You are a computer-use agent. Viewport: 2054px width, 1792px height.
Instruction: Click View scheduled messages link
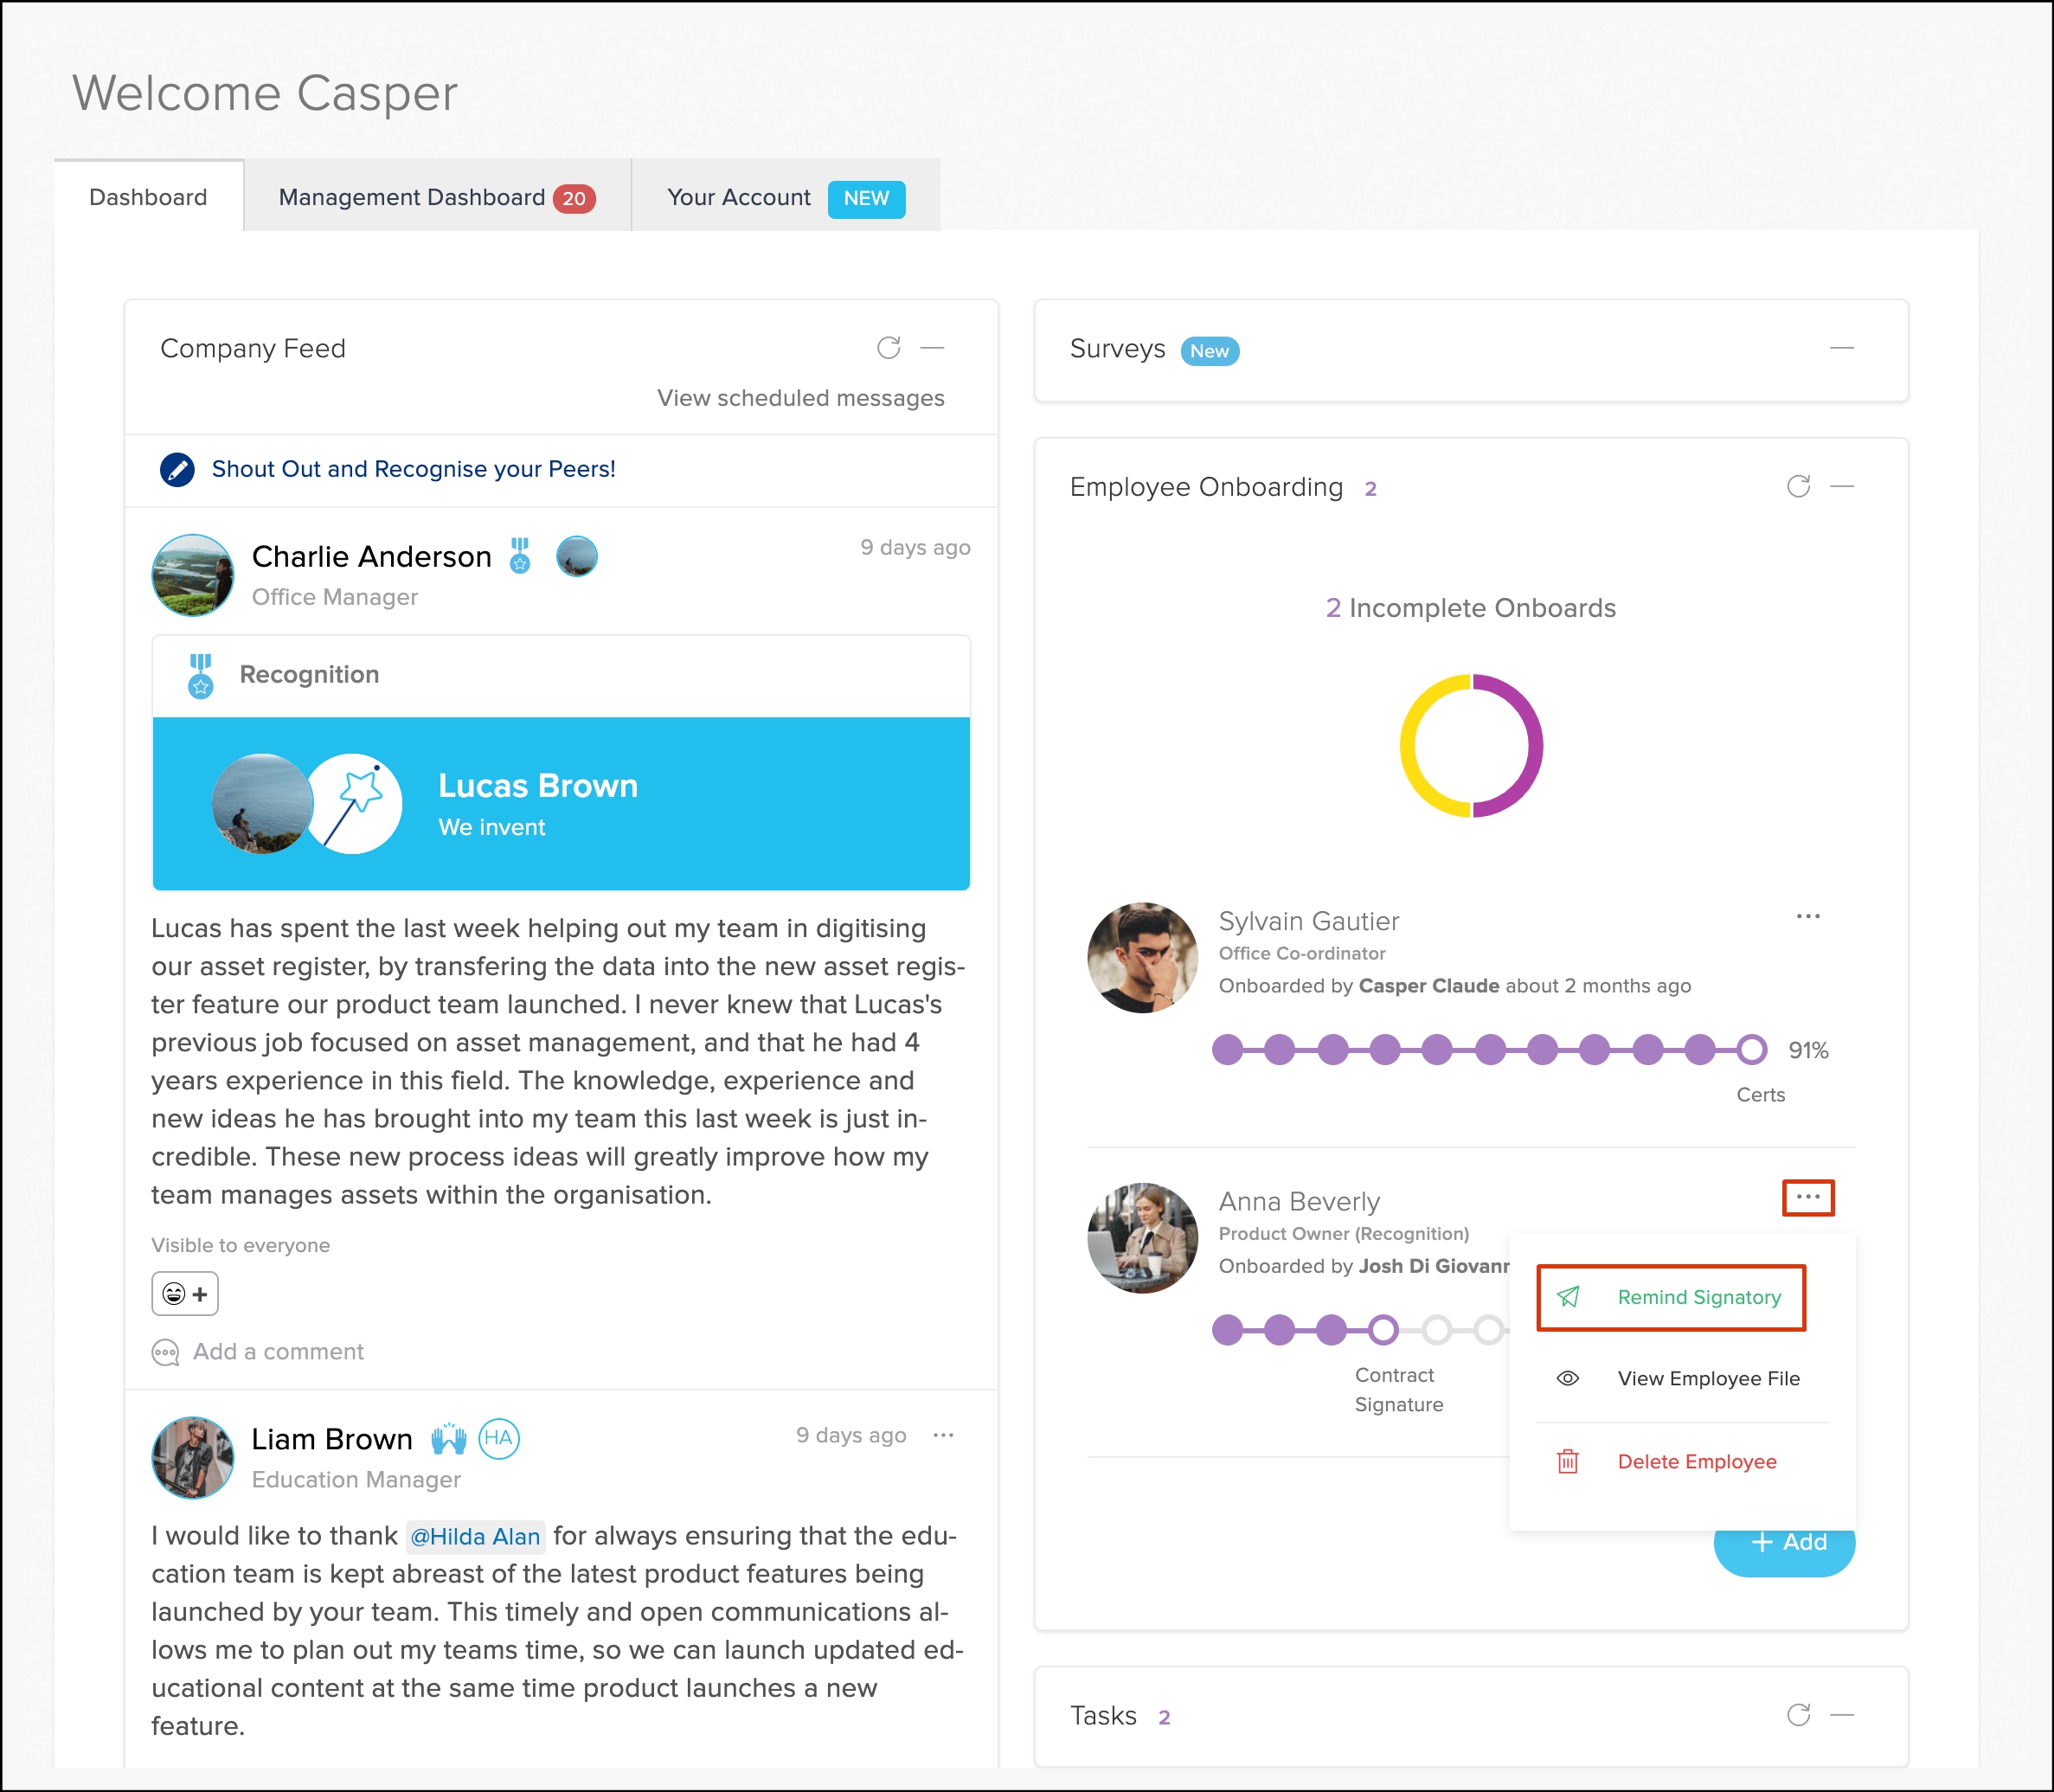(800, 398)
